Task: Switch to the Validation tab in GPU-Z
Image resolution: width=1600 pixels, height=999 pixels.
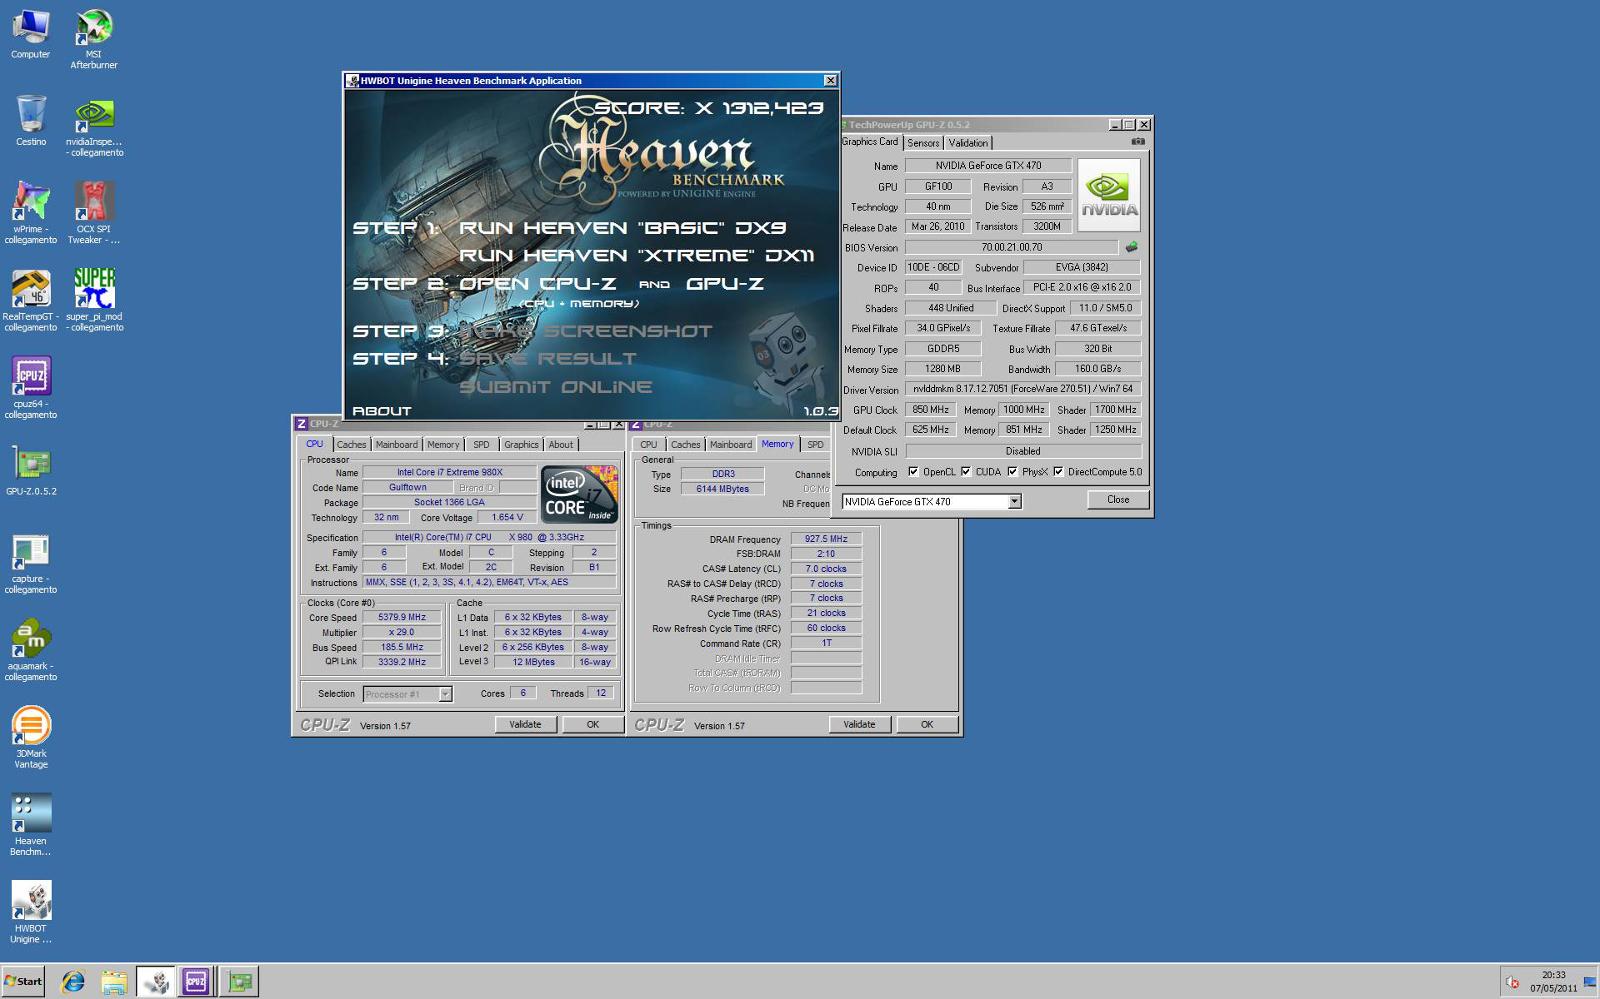Action: 968,143
